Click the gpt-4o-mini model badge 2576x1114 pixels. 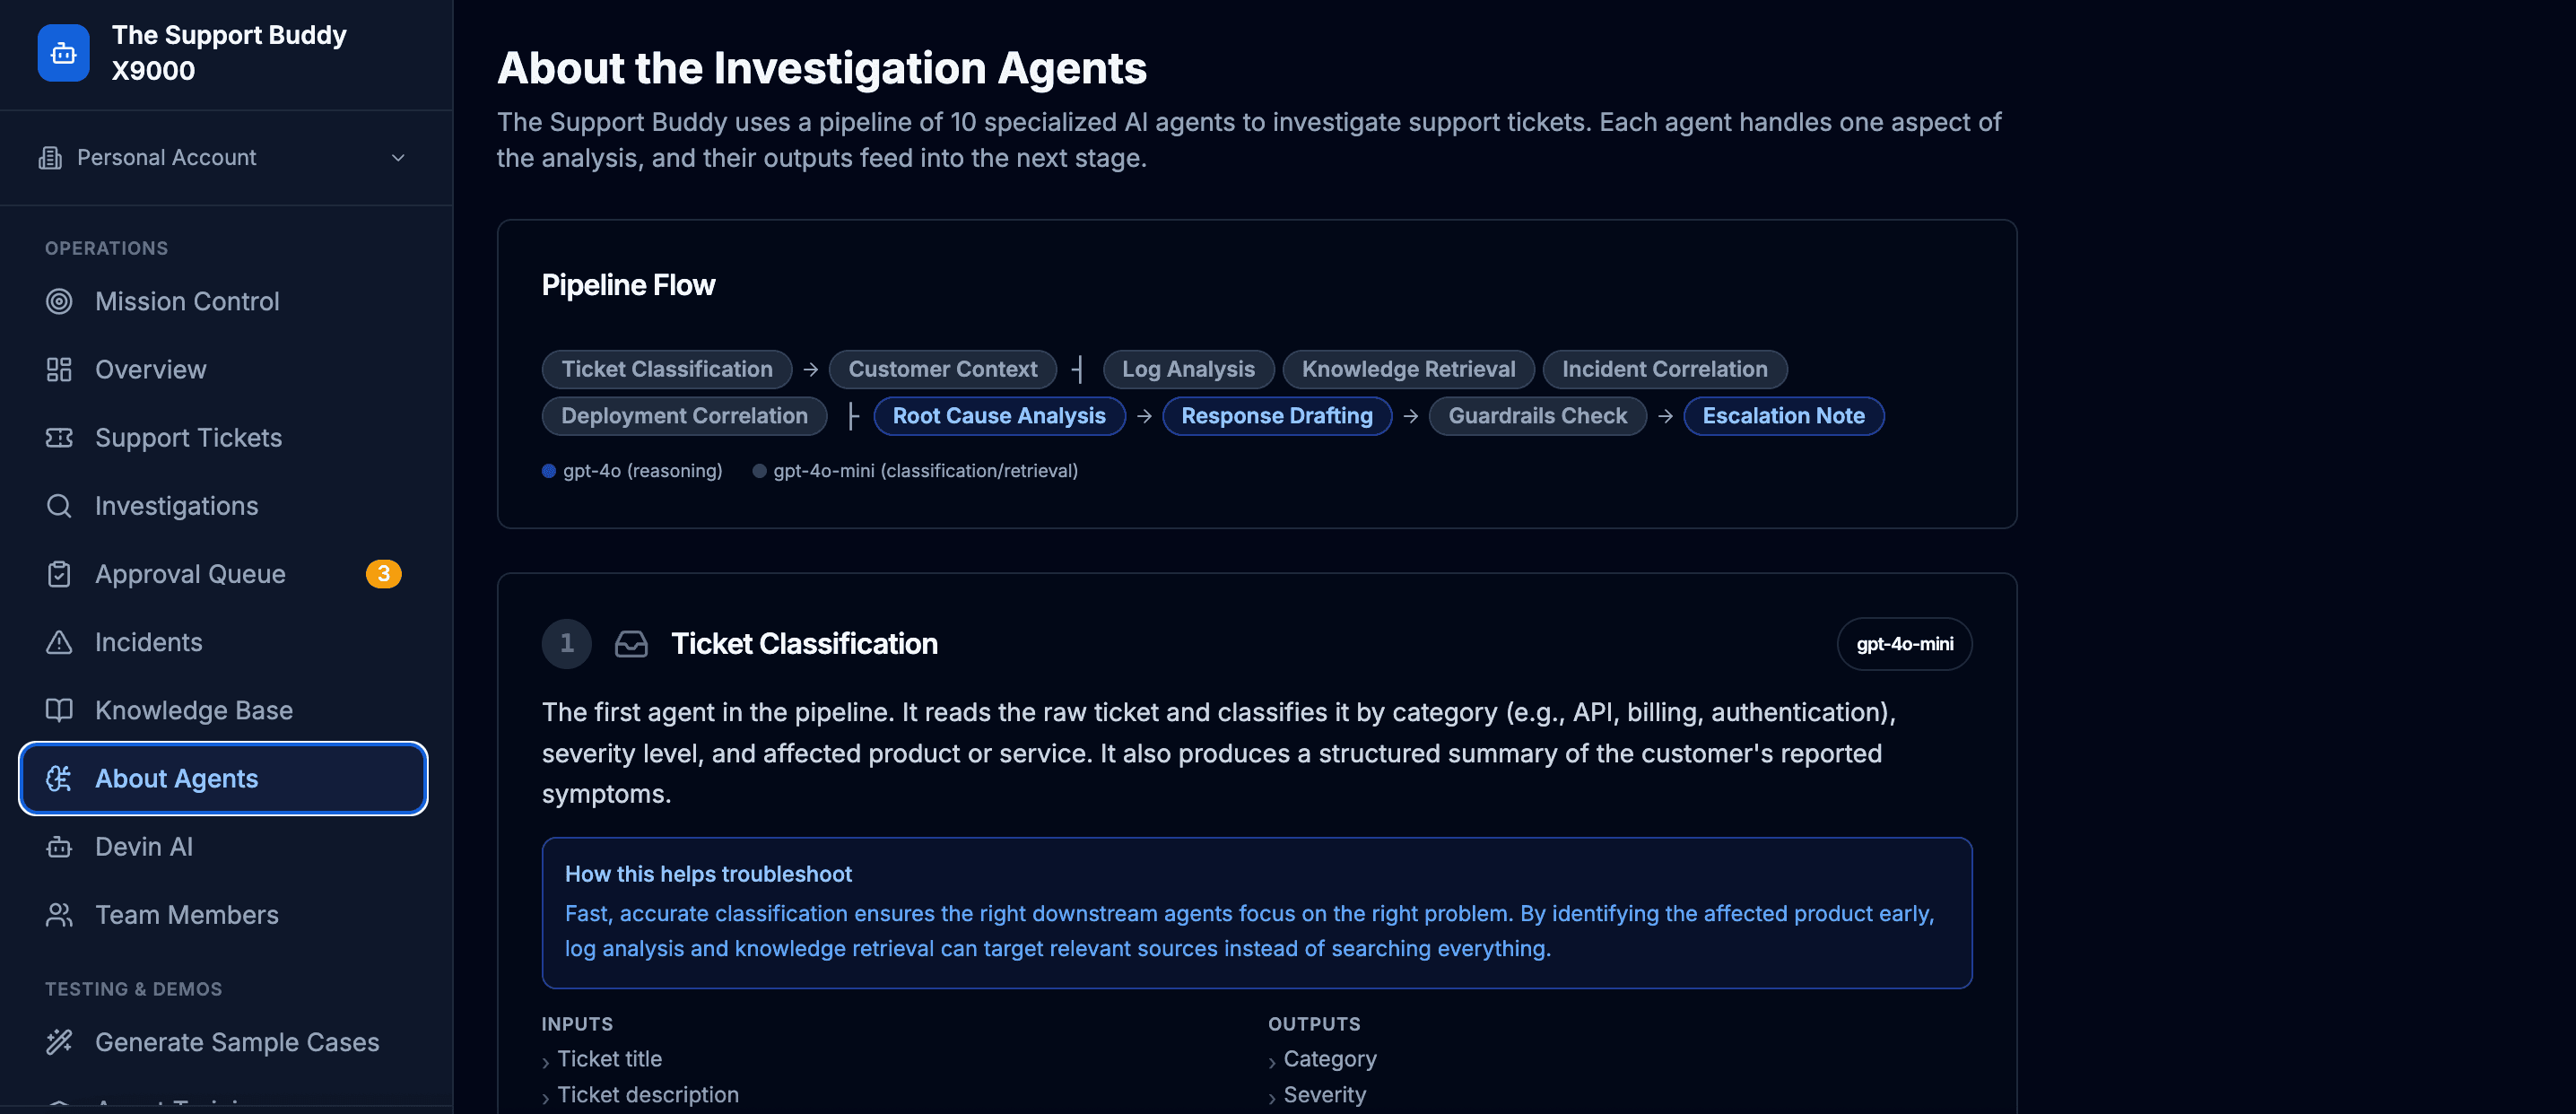point(1905,644)
